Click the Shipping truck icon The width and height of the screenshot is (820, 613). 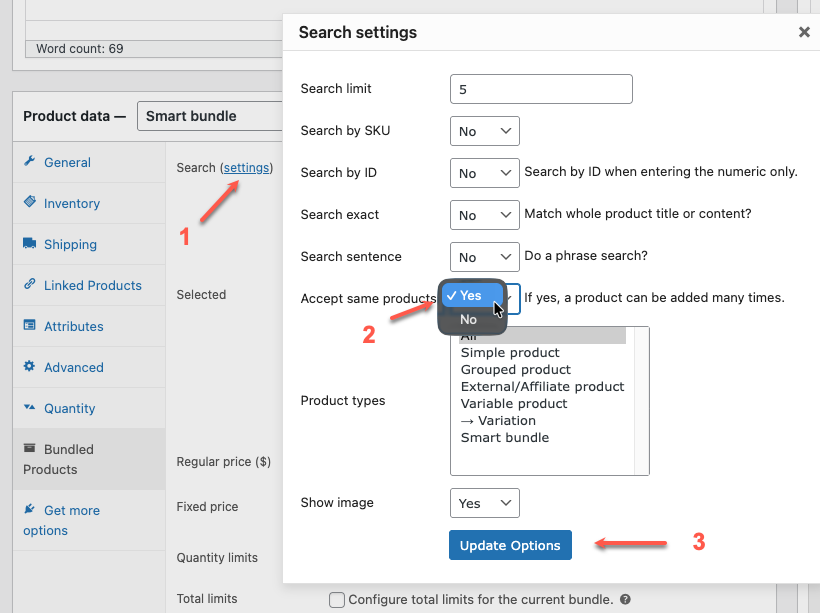pos(30,243)
